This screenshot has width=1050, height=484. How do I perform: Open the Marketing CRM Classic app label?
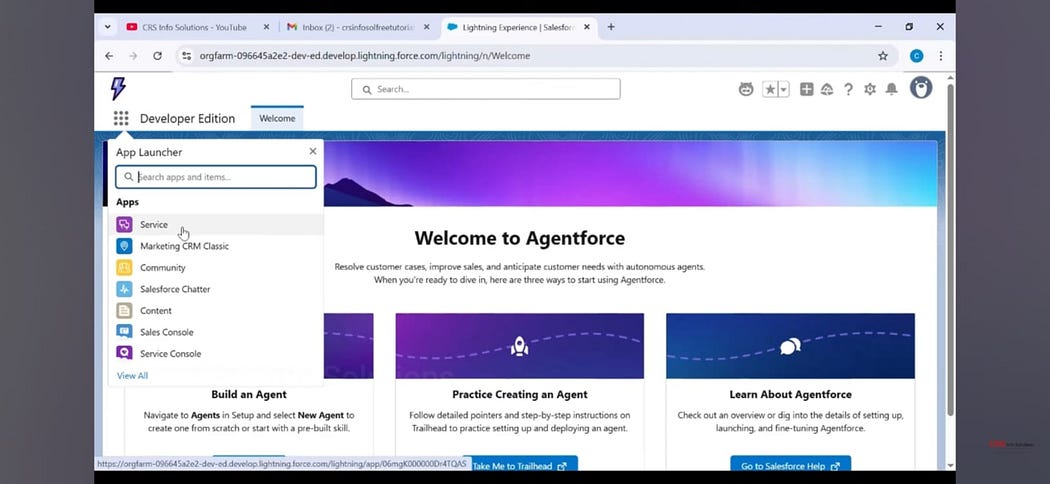click(x=184, y=246)
